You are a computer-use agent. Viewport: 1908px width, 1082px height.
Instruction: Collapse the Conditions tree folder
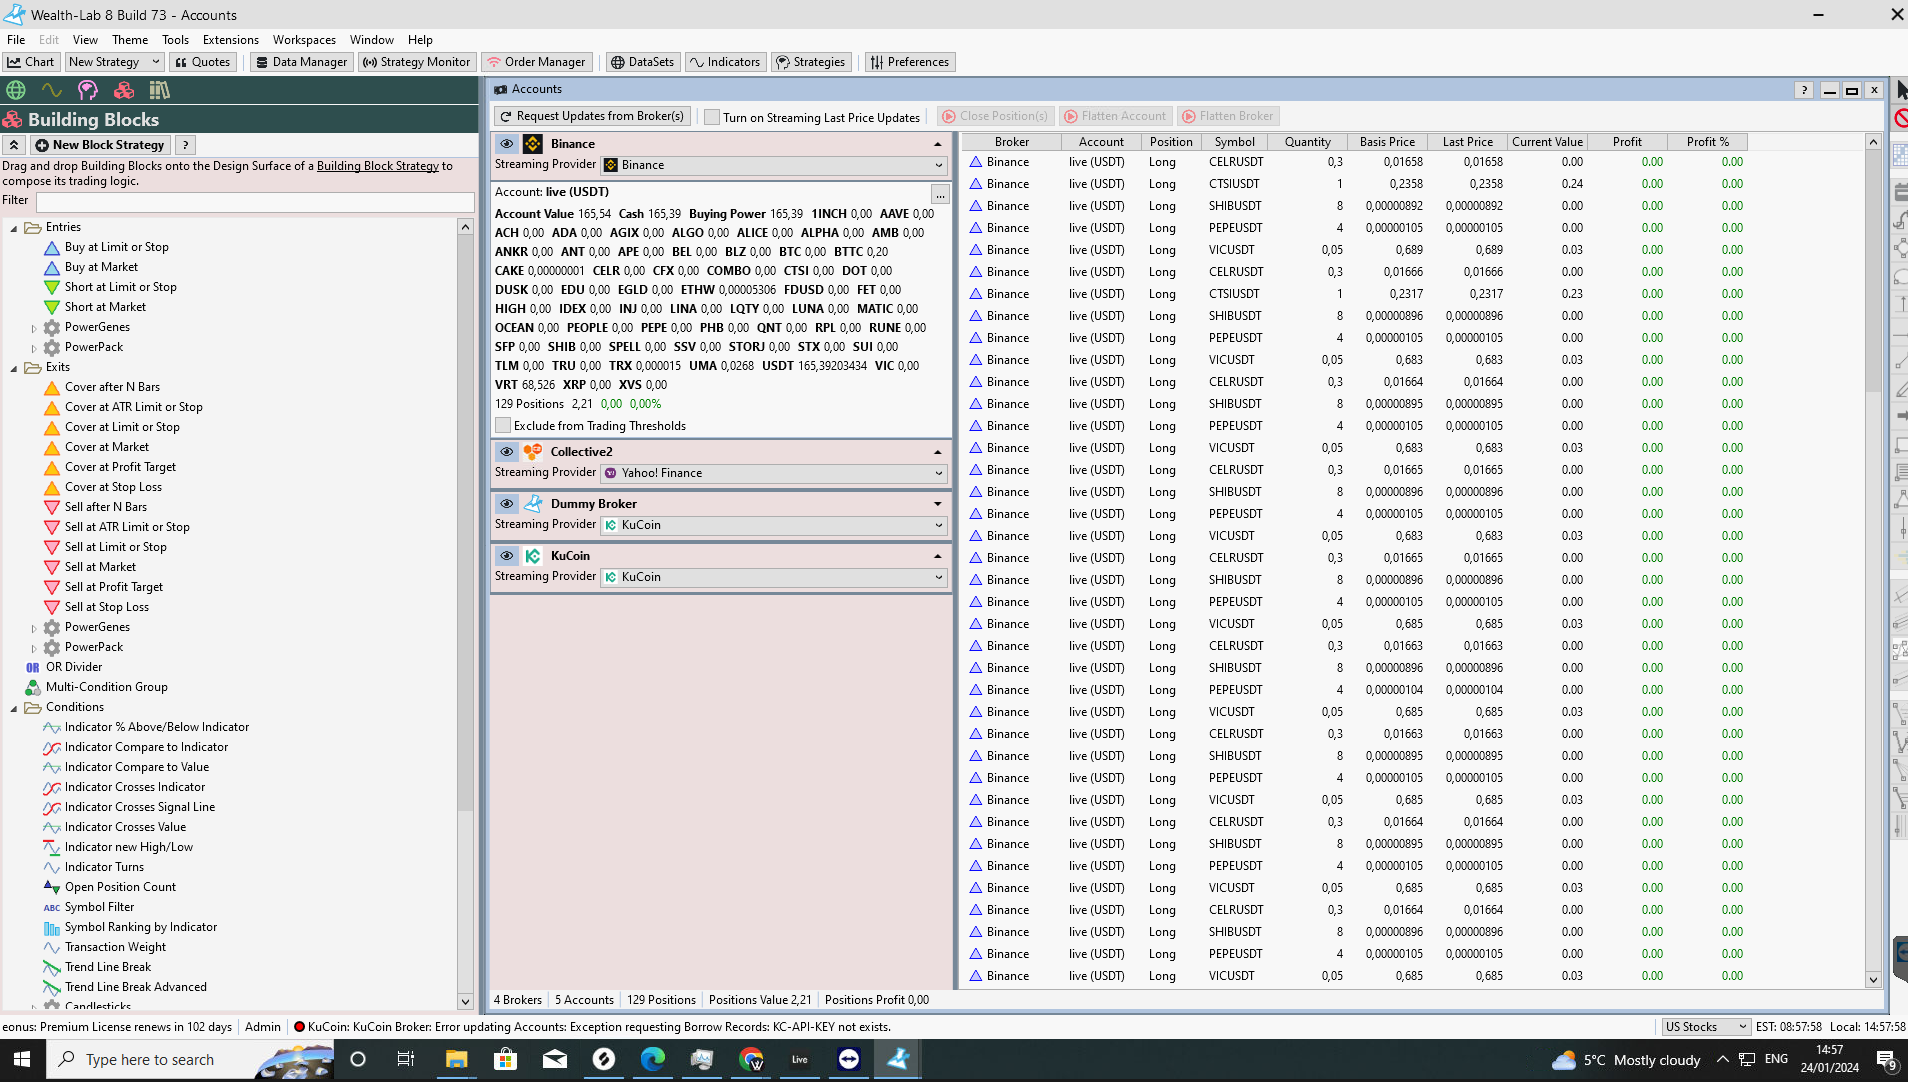point(14,708)
